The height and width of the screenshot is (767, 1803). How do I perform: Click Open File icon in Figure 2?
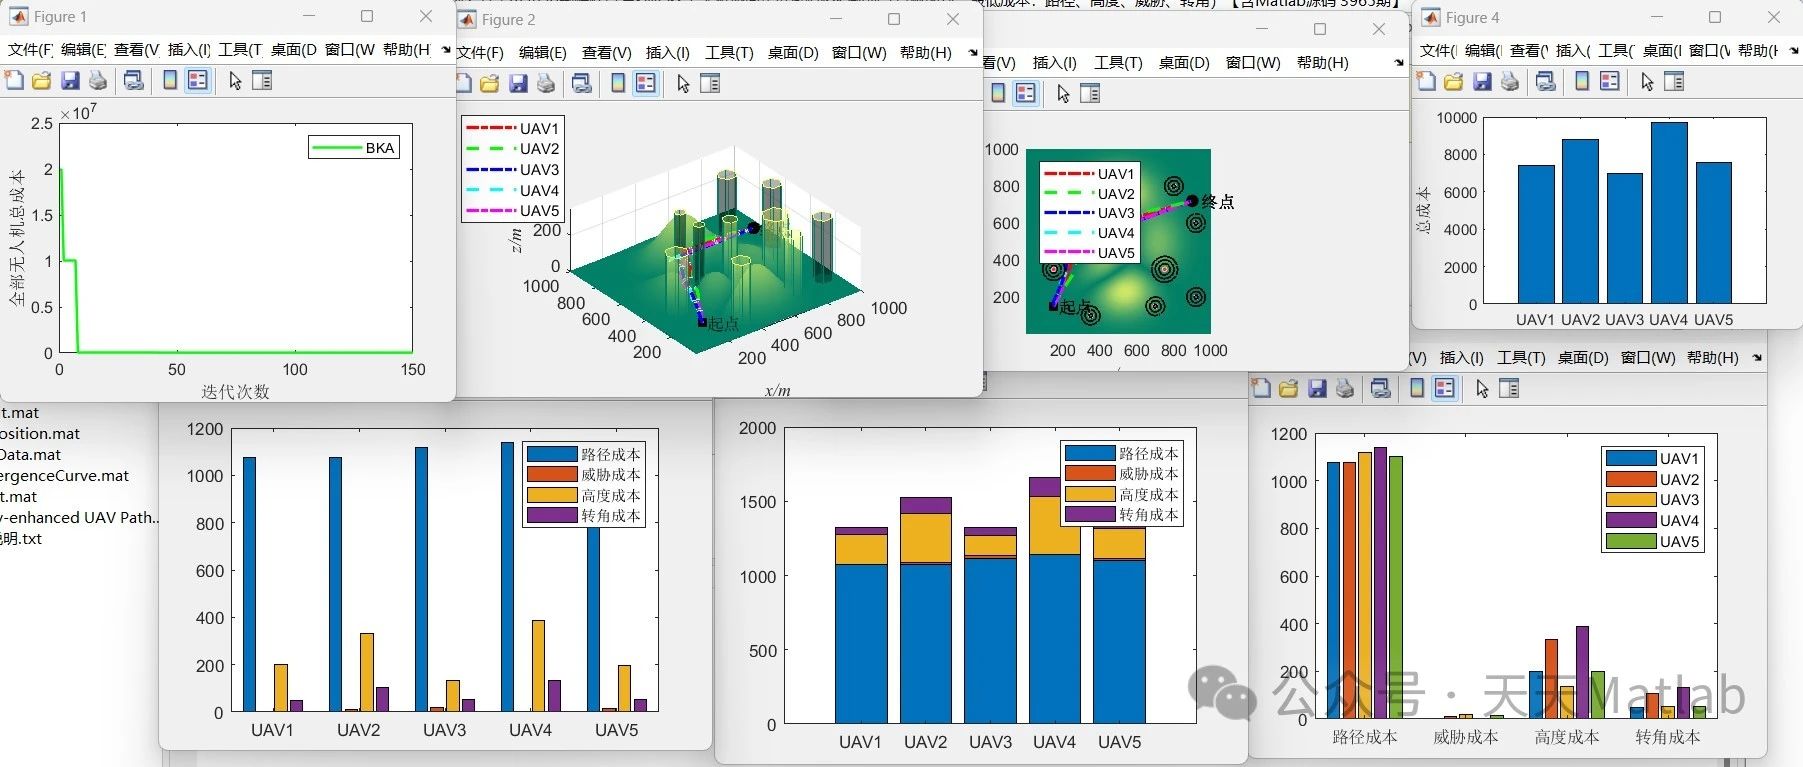tap(489, 83)
